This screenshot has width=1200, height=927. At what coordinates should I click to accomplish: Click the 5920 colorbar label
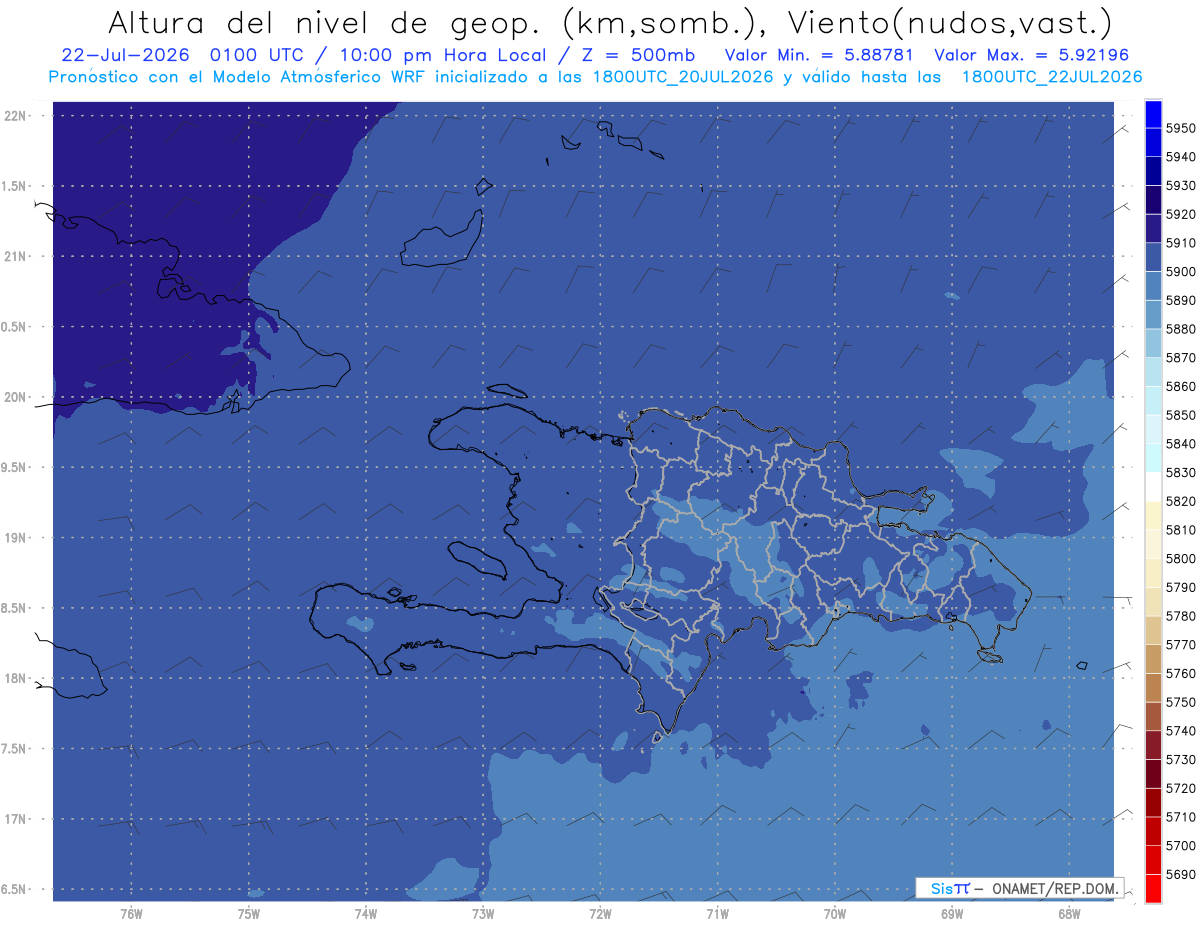[1181, 215]
